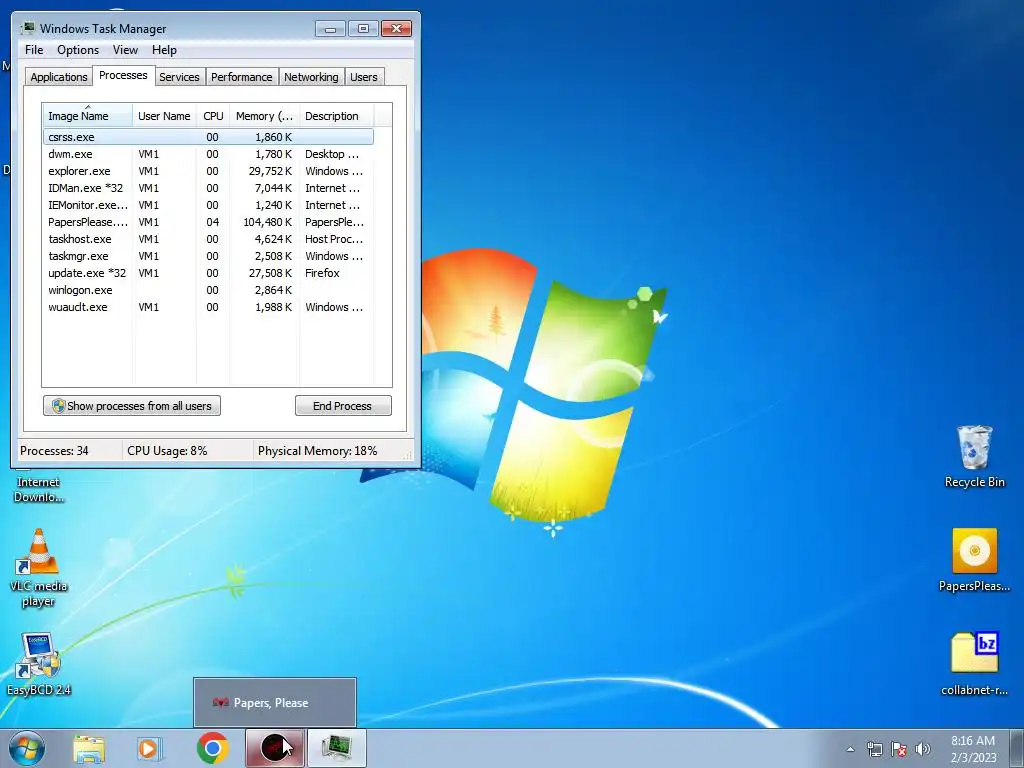Open Google Chrome from the taskbar

point(212,748)
